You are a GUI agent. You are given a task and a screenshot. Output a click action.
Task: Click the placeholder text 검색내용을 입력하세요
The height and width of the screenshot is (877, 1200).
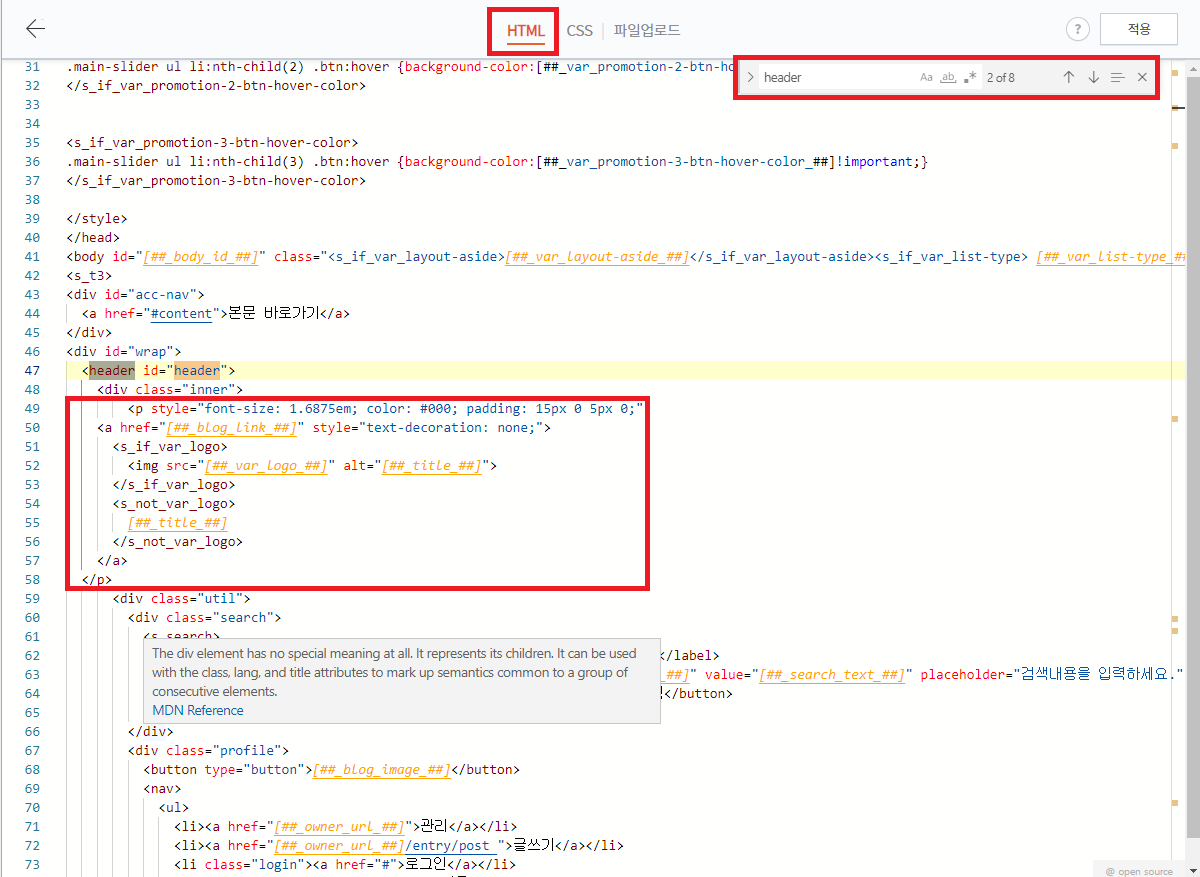click(1100, 674)
